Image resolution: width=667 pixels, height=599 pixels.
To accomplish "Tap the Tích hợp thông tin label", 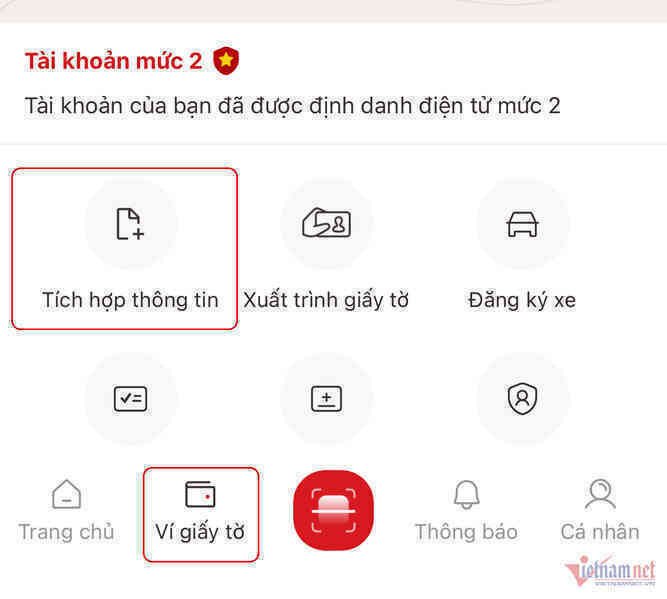I will click(130, 300).
